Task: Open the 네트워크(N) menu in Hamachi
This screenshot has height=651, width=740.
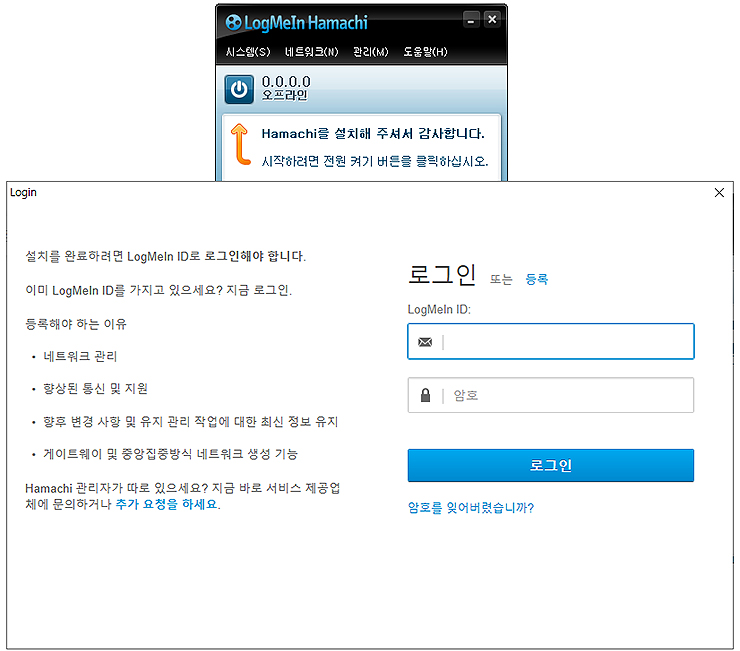Action: (x=311, y=52)
